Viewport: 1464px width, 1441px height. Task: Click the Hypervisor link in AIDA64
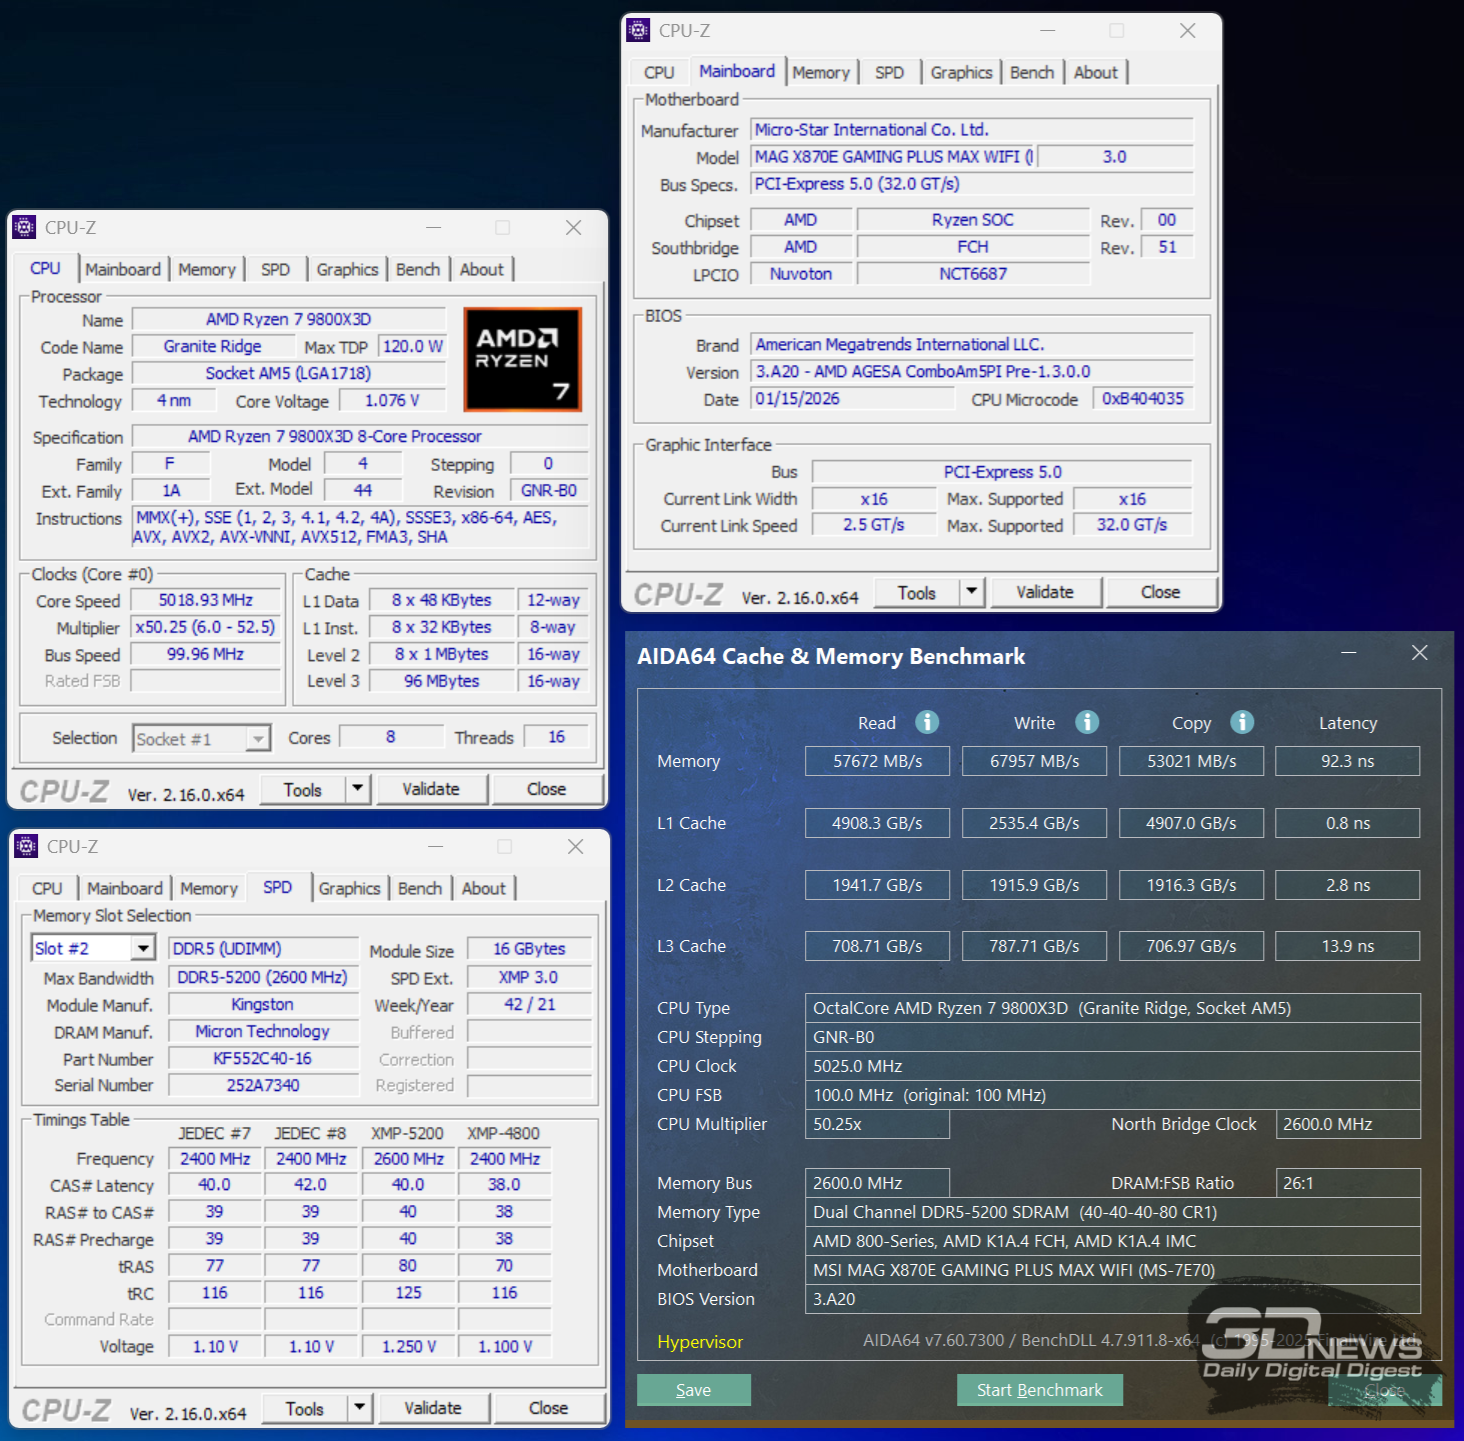tap(700, 1342)
